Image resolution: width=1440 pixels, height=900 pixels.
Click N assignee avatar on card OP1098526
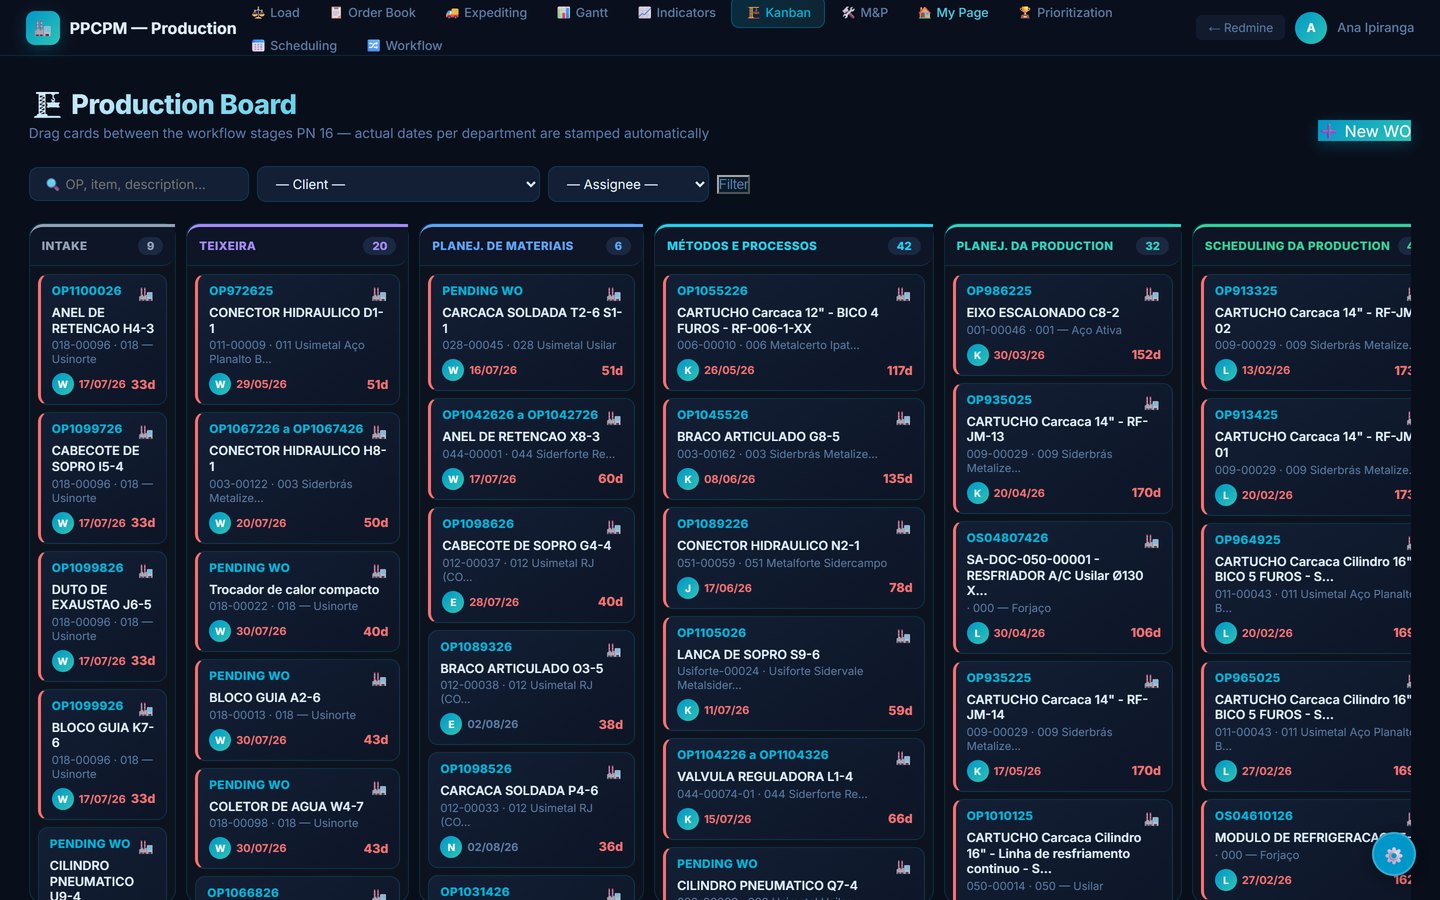point(451,847)
